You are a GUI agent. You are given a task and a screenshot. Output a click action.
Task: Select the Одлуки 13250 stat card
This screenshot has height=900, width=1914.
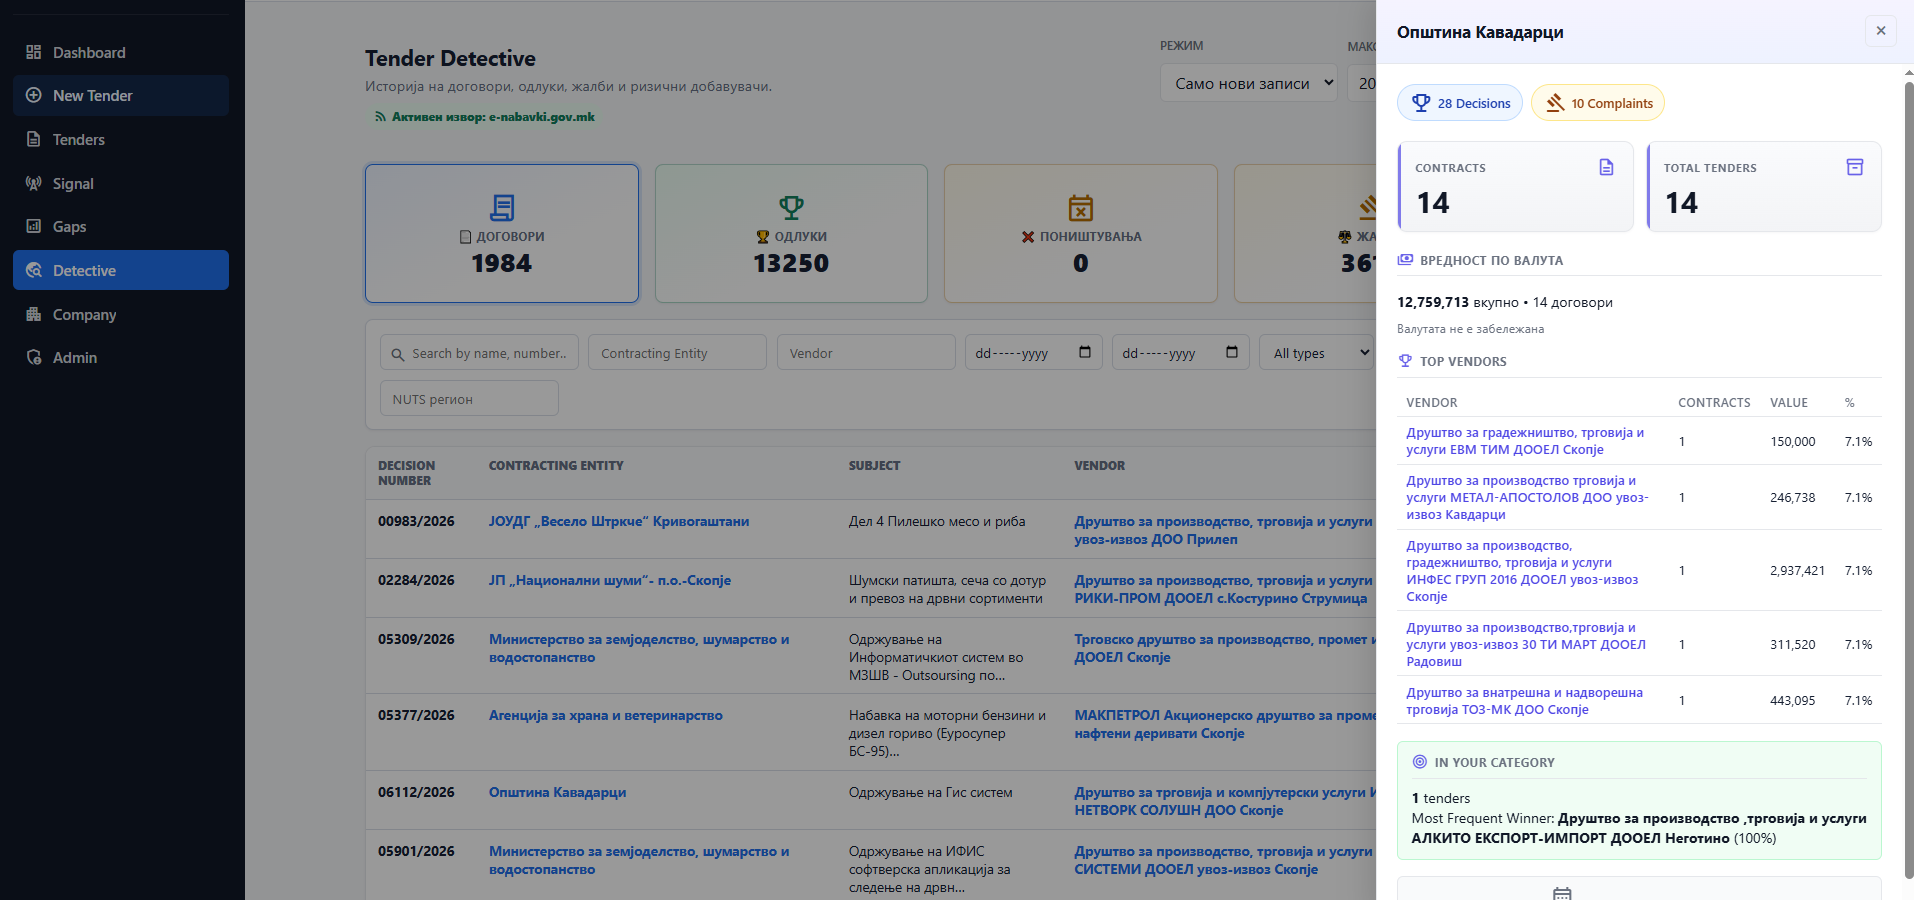click(x=791, y=233)
